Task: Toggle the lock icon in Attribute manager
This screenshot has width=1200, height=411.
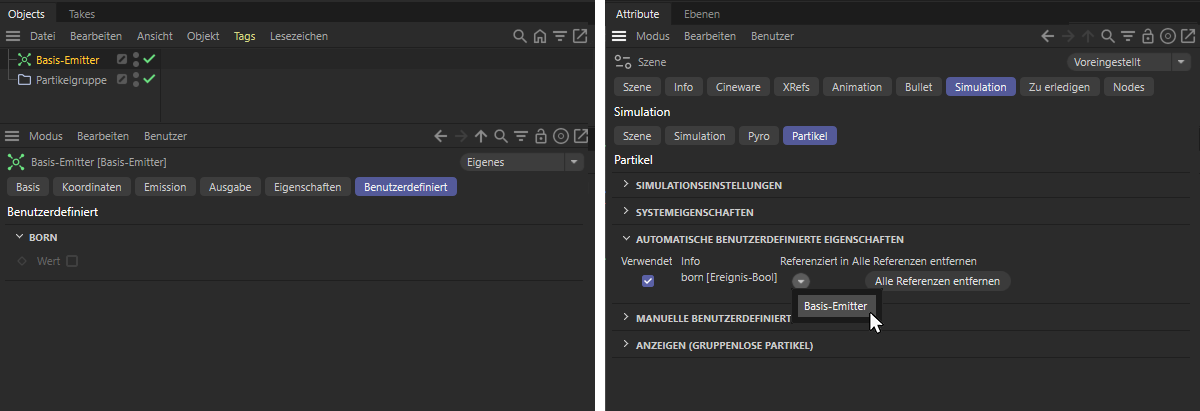Action: [1148, 36]
